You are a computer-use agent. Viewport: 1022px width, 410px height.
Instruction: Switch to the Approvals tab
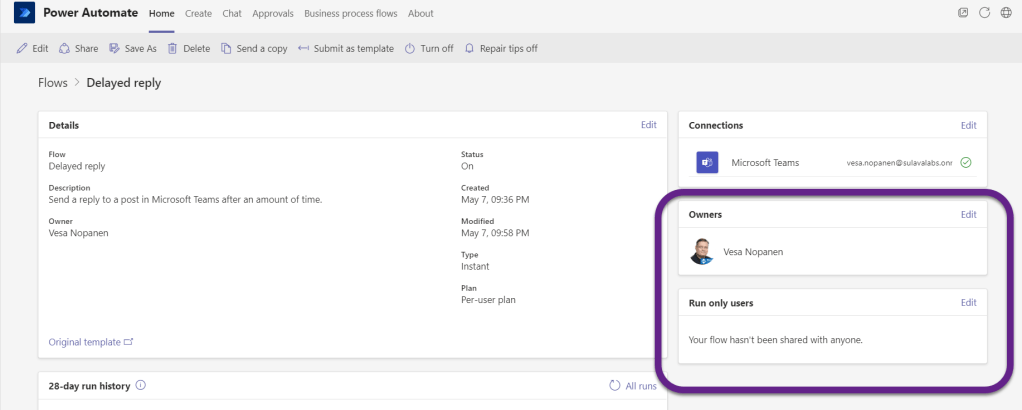point(273,14)
